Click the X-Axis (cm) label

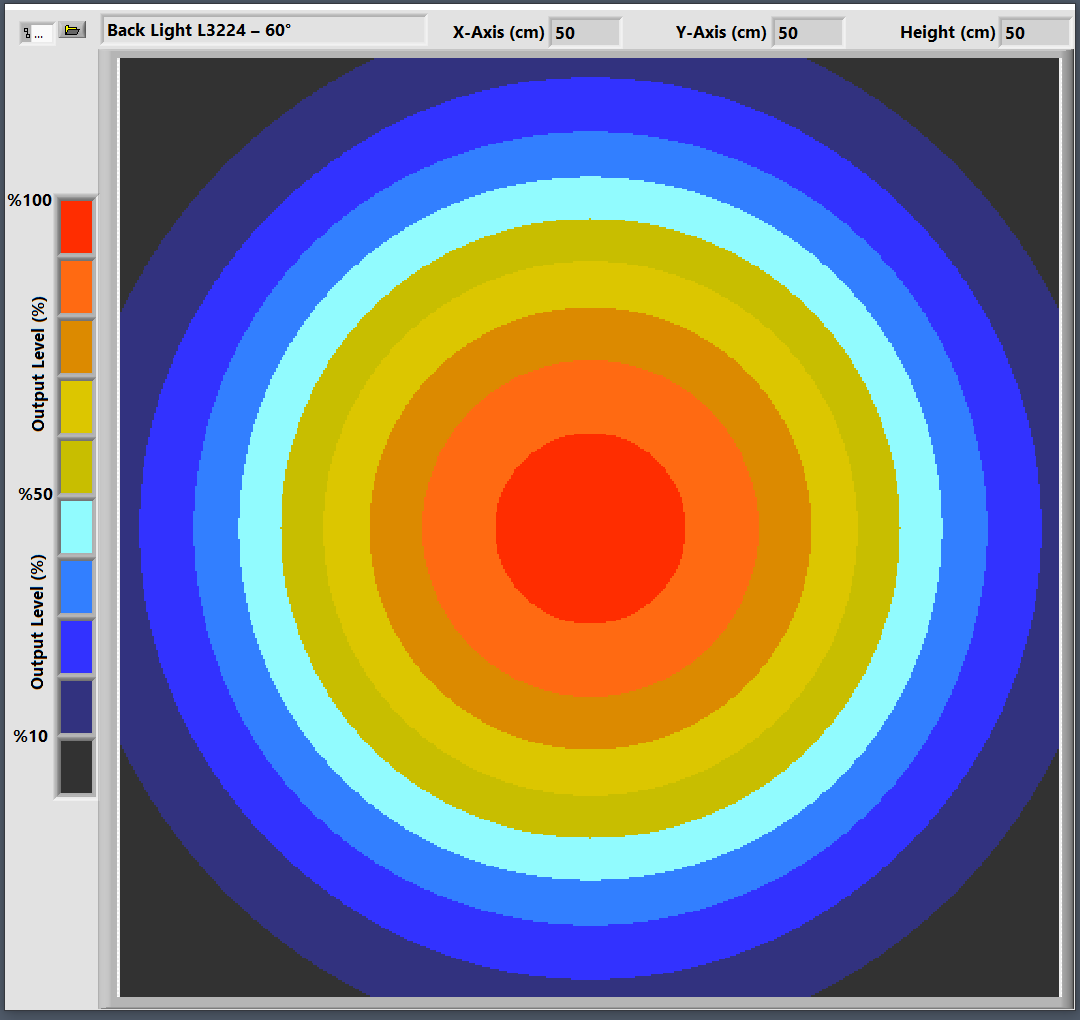pos(498,32)
